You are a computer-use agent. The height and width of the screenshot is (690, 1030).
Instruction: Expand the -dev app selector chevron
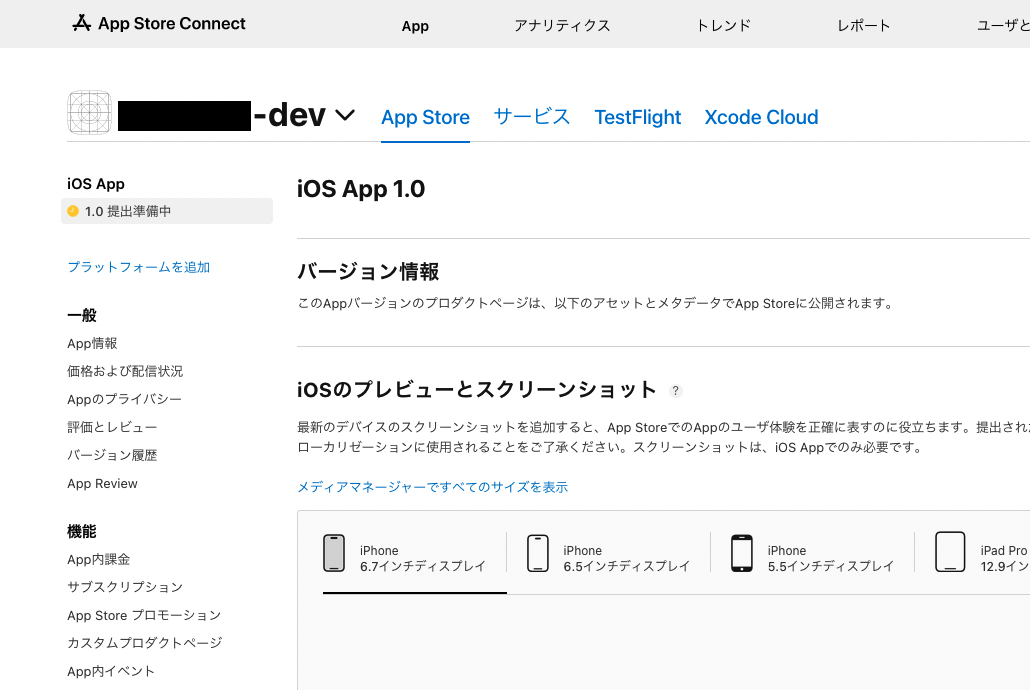point(344,116)
